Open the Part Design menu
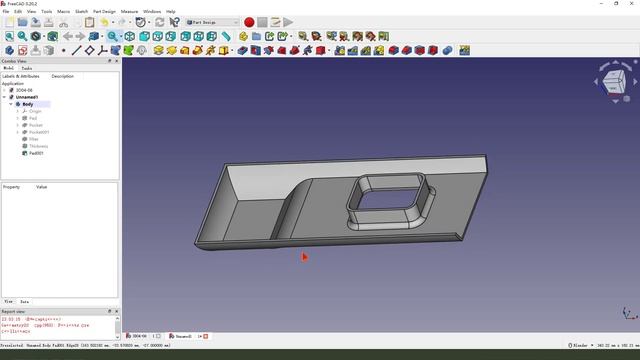Viewport: 640px width, 360px height. (104, 11)
